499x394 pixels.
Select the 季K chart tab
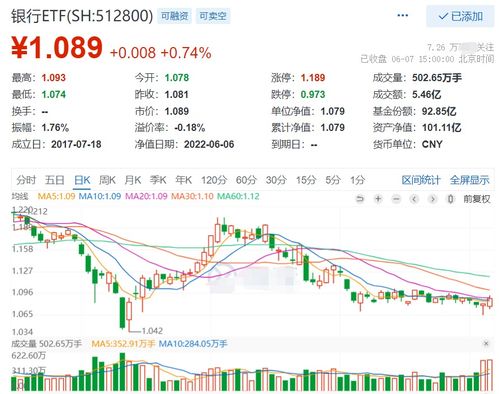(158, 180)
